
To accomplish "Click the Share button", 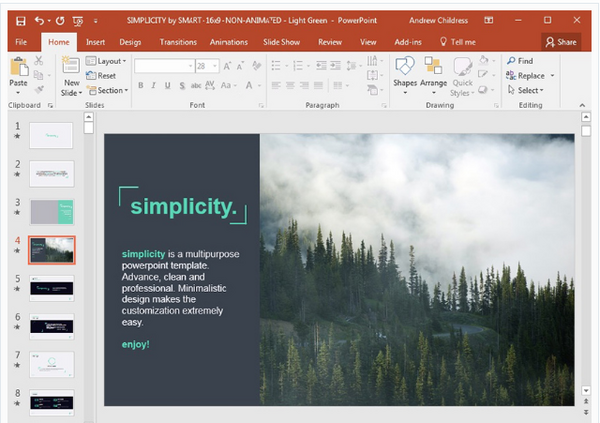I will pos(561,42).
